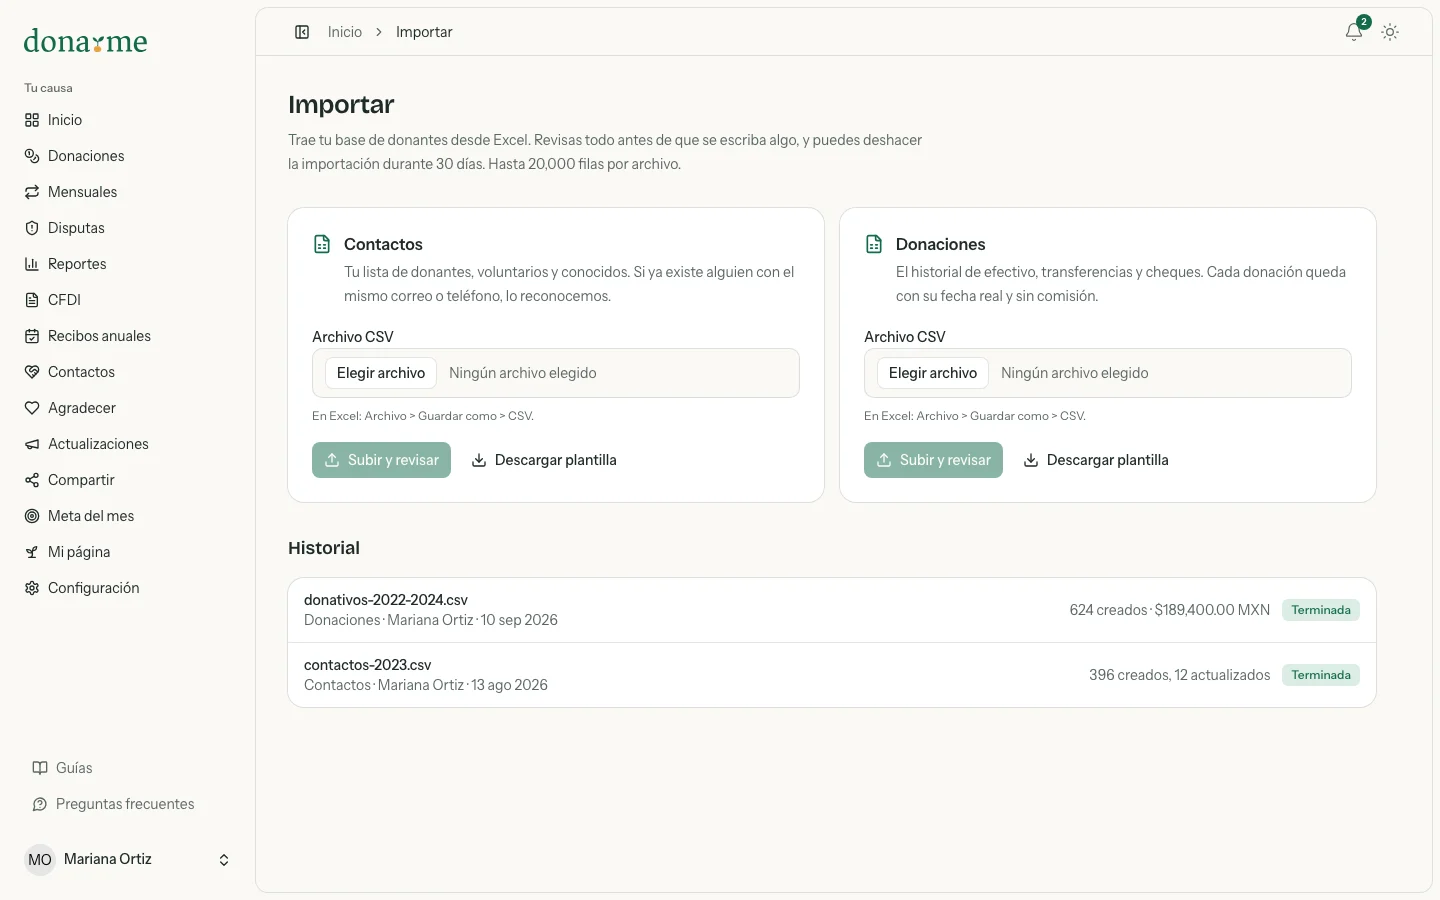Open contactos-2023.csv history row
Viewport: 1440px width, 900px height.
(x=832, y=675)
